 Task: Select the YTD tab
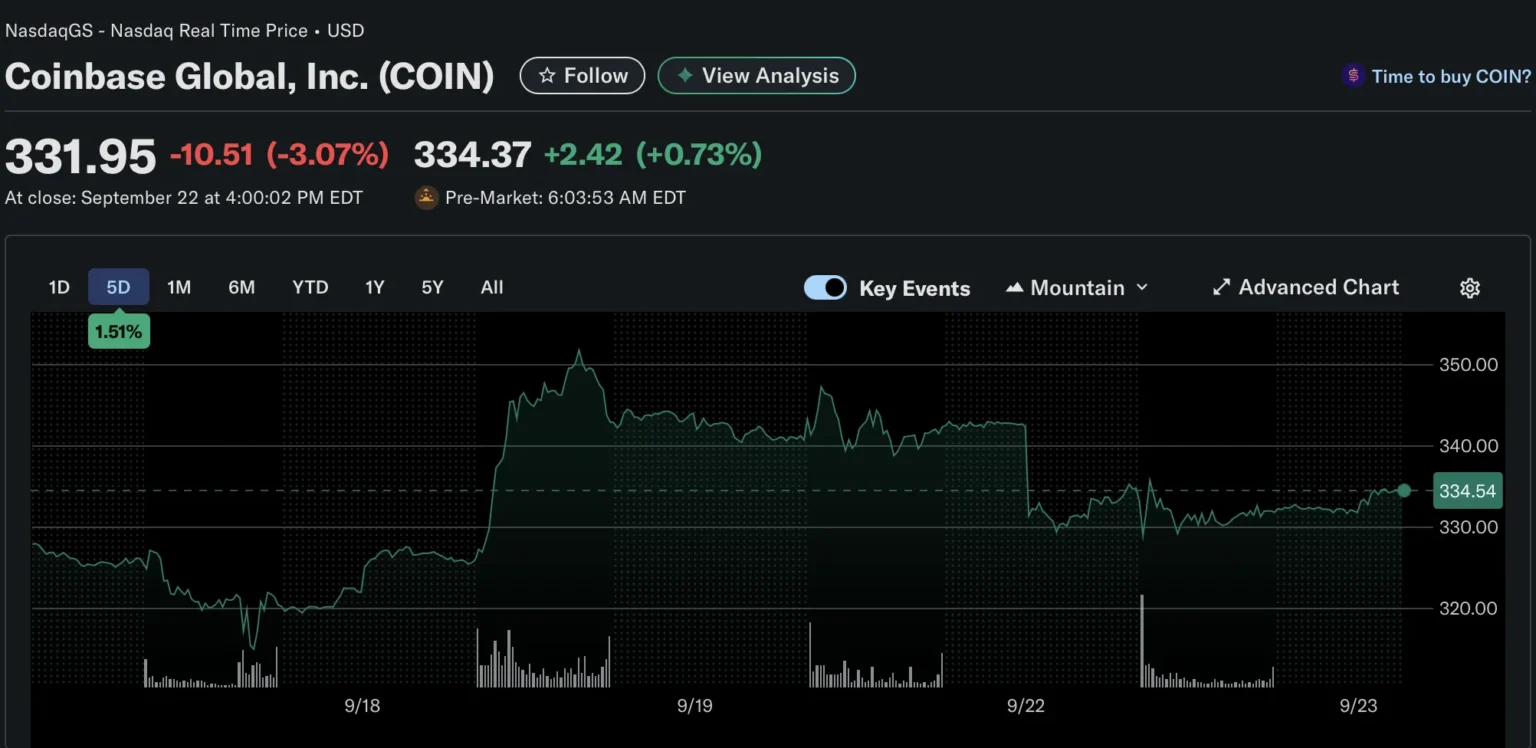(x=310, y=287)
